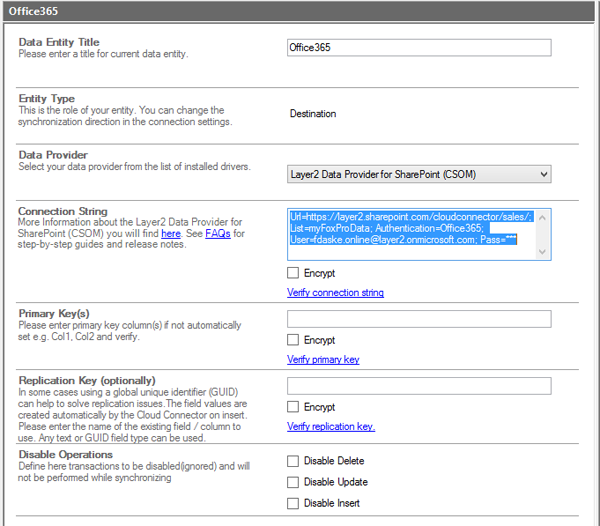The height and width of the screenshot is (526, 600).
Task: Focus the Replication Key input field
Action: (x=418, y=386)
